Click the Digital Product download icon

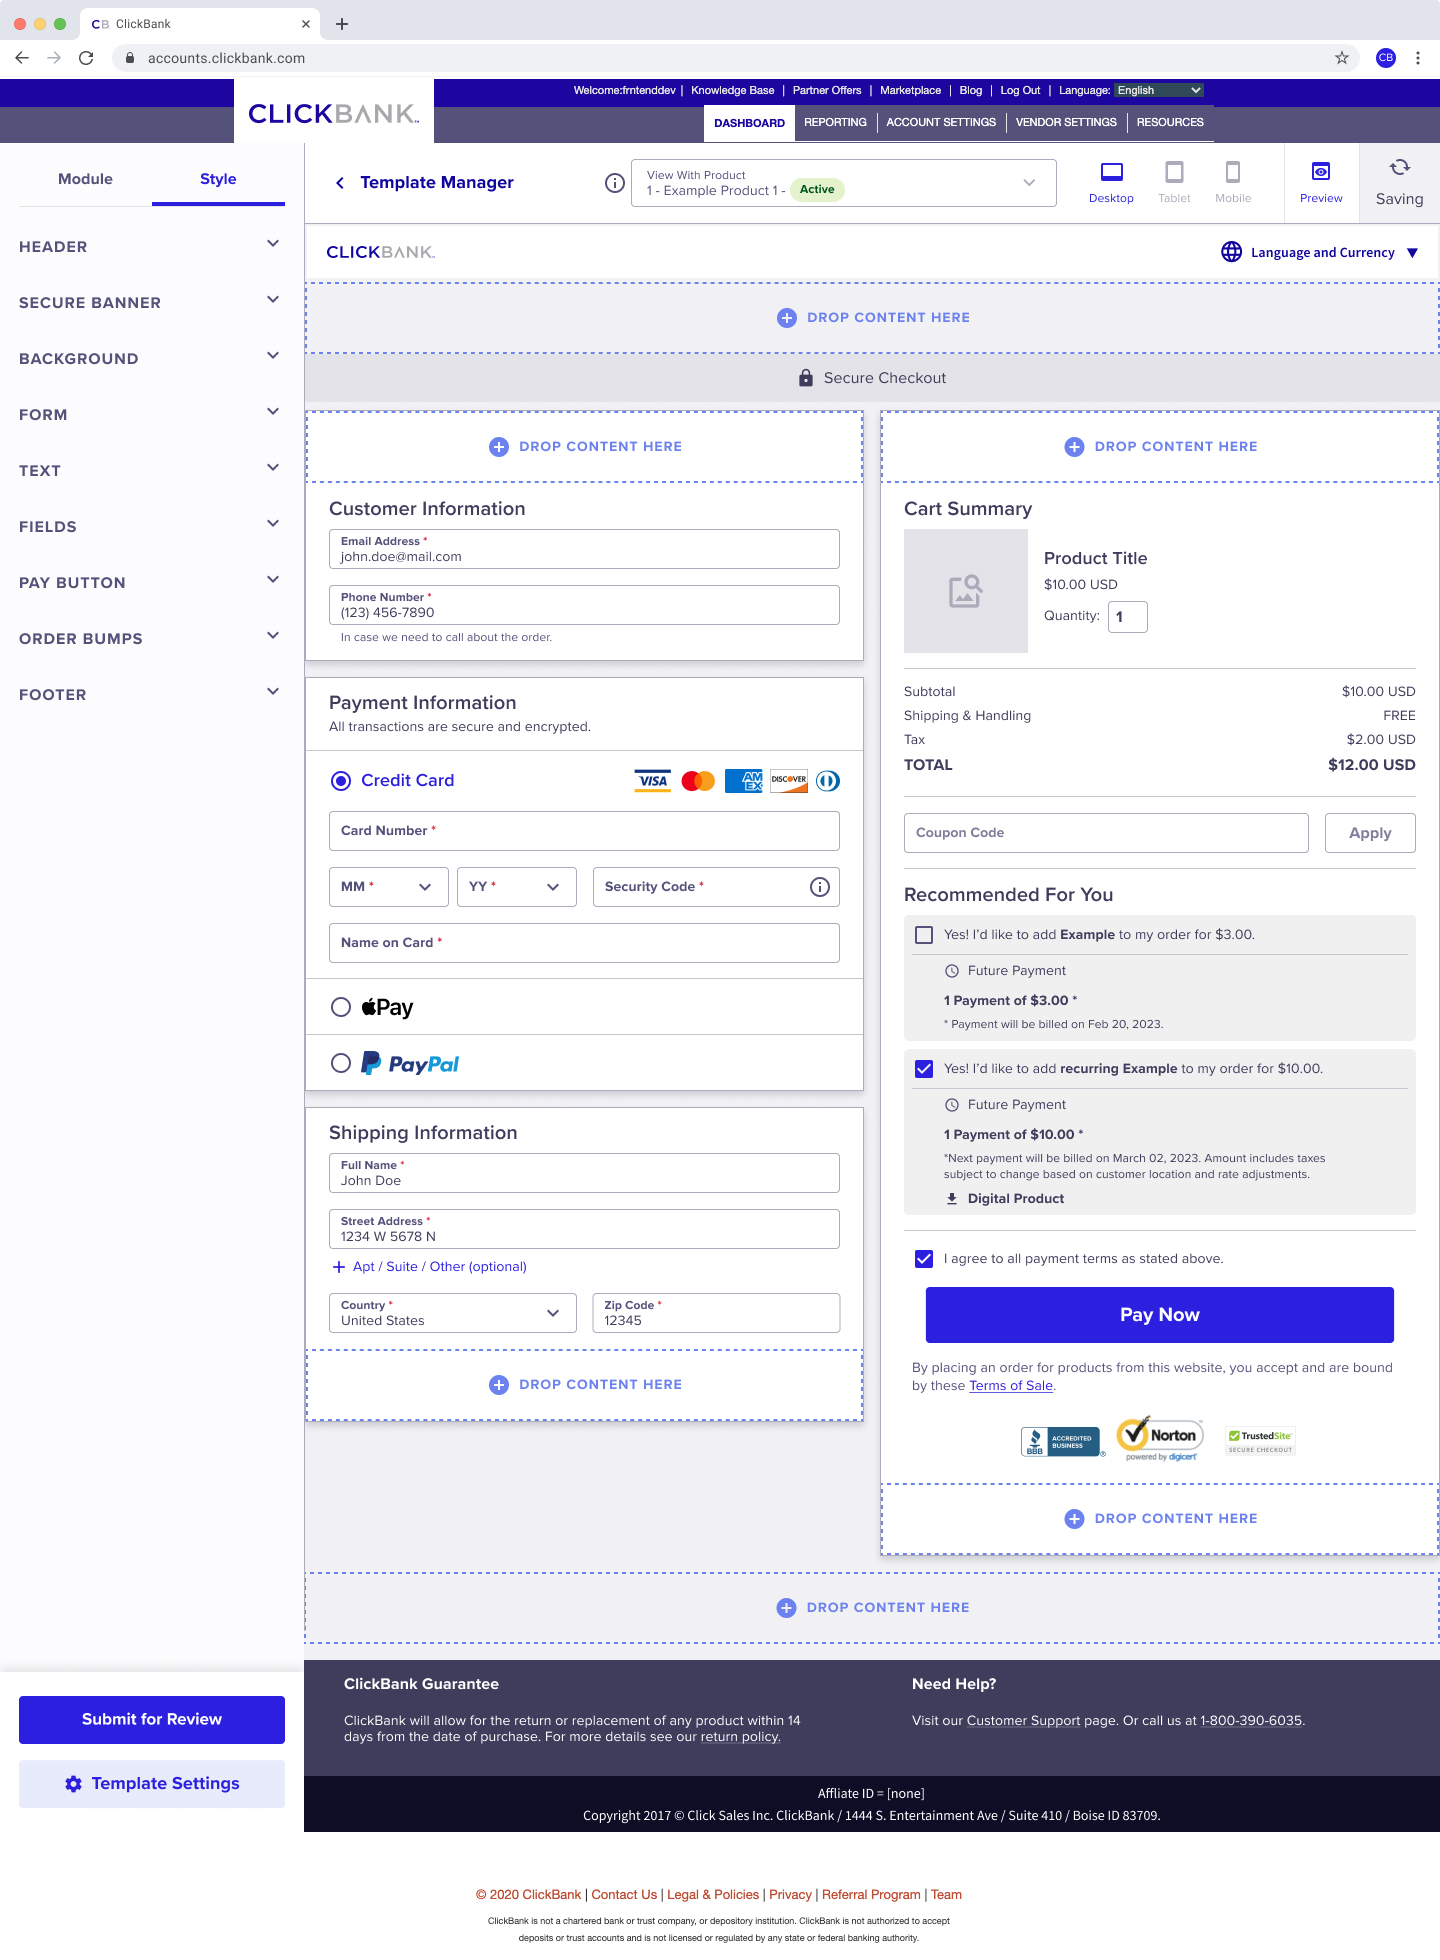pyautogui.click(x=952, y=1199)
